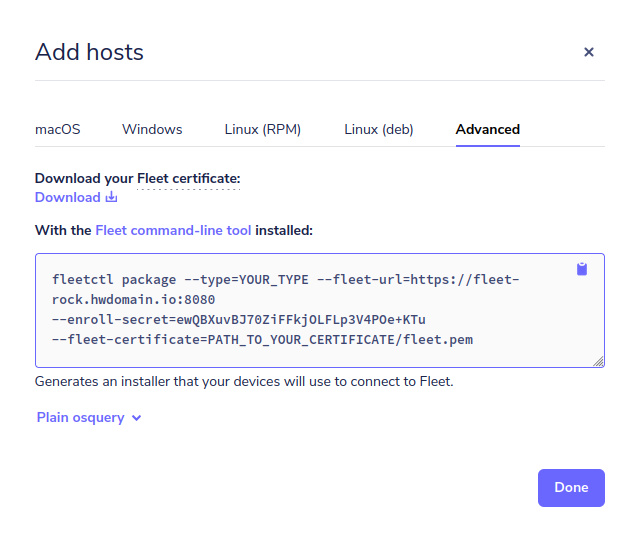Click the enroll-secret line in command box
639x542 pixels.
click(239, 319)
